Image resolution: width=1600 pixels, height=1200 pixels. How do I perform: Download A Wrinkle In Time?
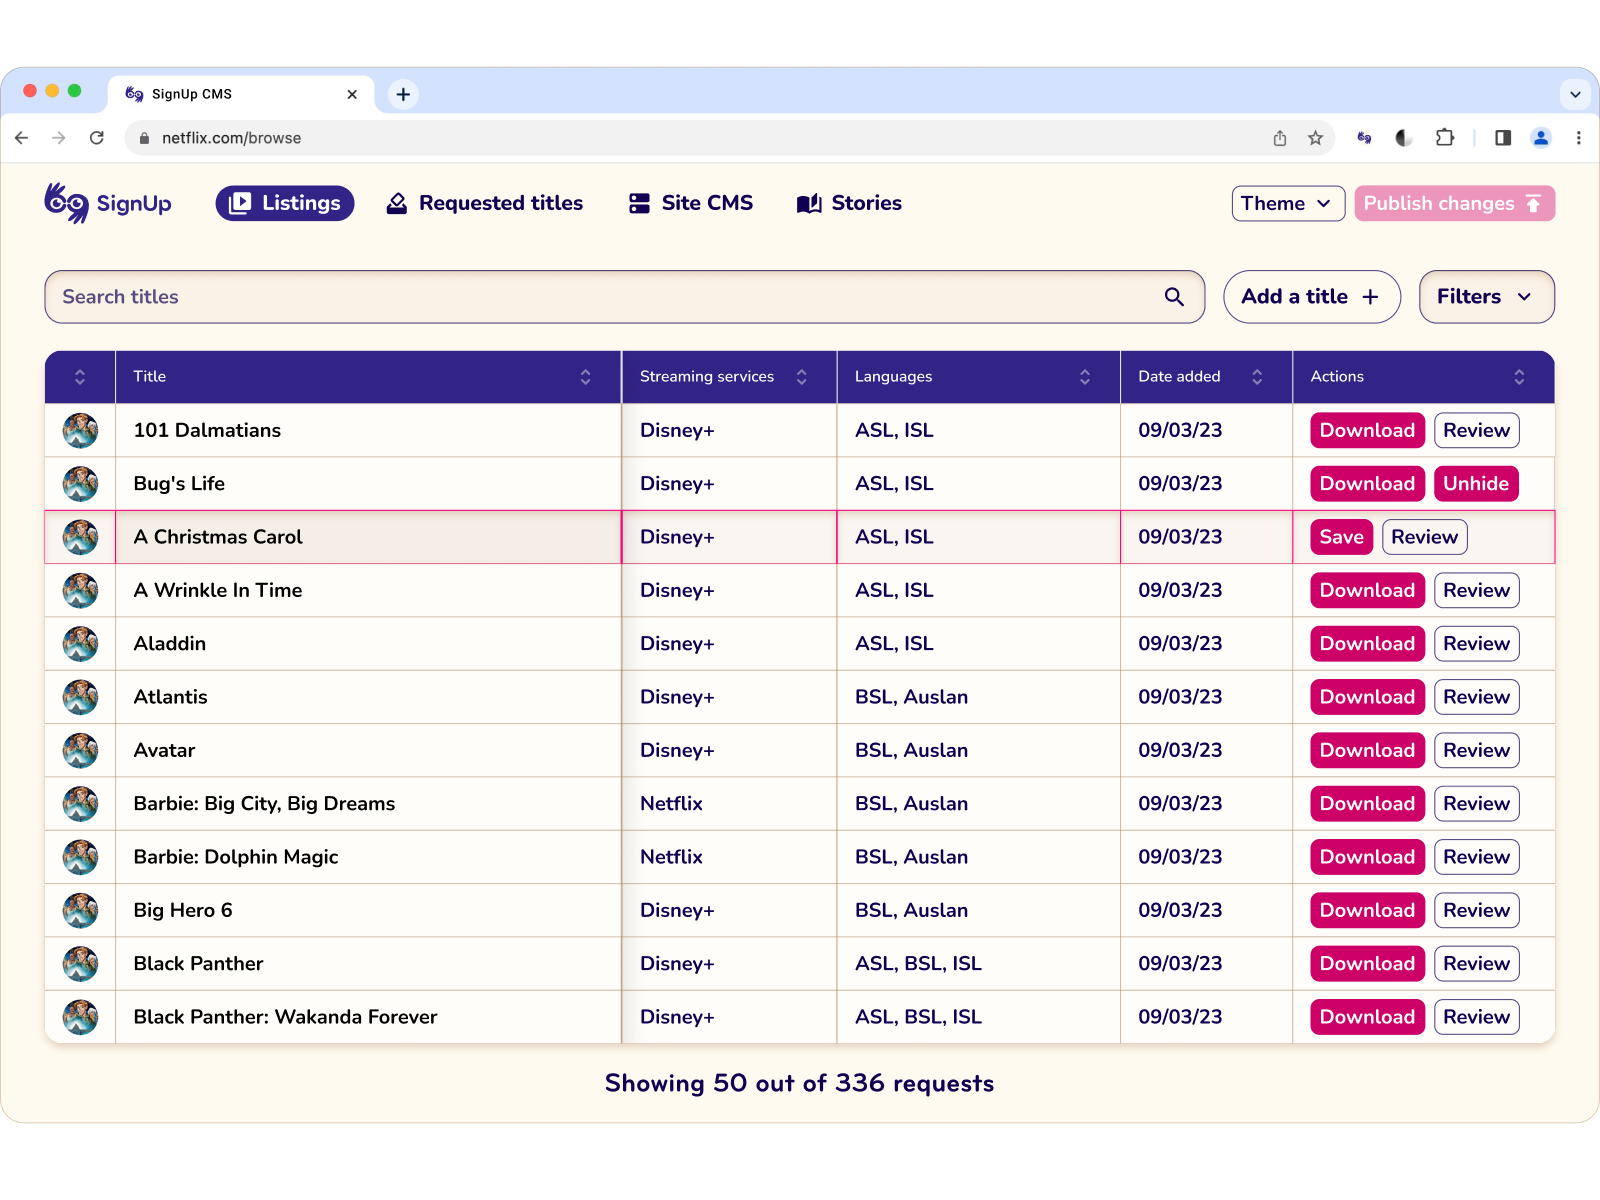click(1367, 591)
